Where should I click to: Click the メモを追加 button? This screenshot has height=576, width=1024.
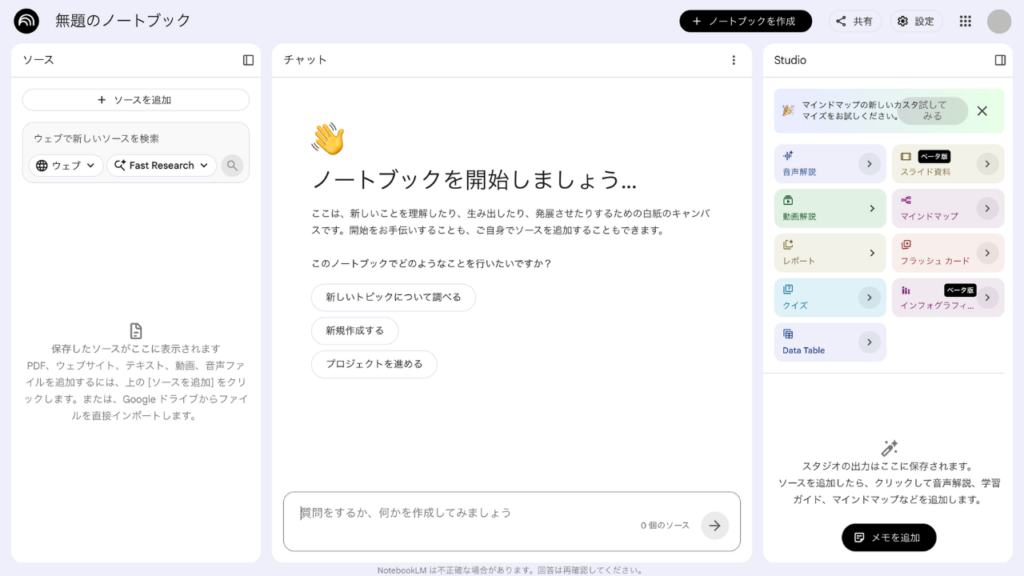889,537
